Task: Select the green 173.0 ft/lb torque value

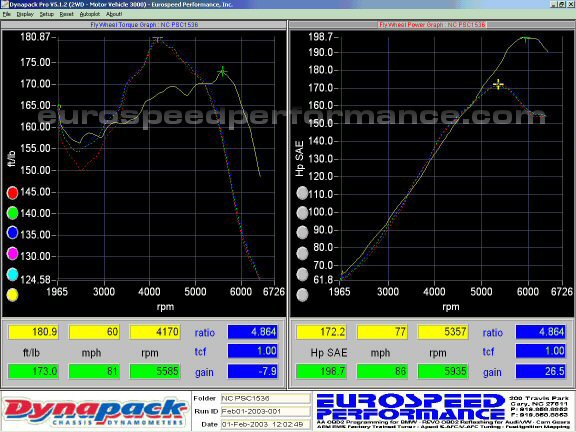Action: pos(33,371)
